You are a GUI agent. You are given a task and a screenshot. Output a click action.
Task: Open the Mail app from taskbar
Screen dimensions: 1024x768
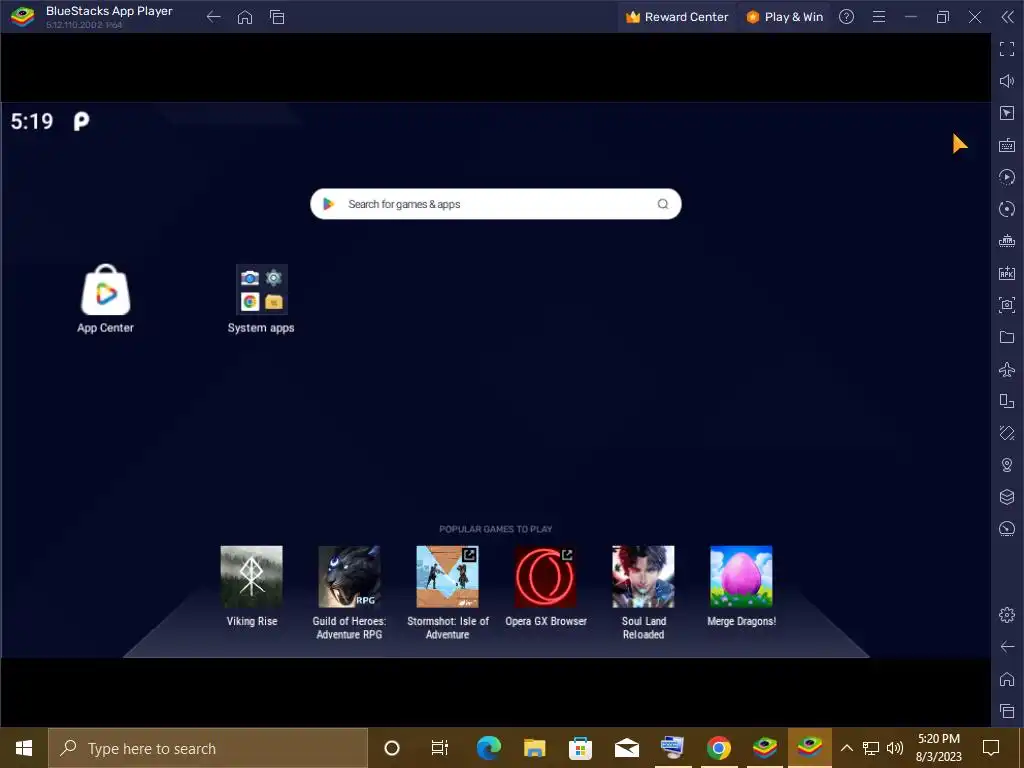[626, 748]
